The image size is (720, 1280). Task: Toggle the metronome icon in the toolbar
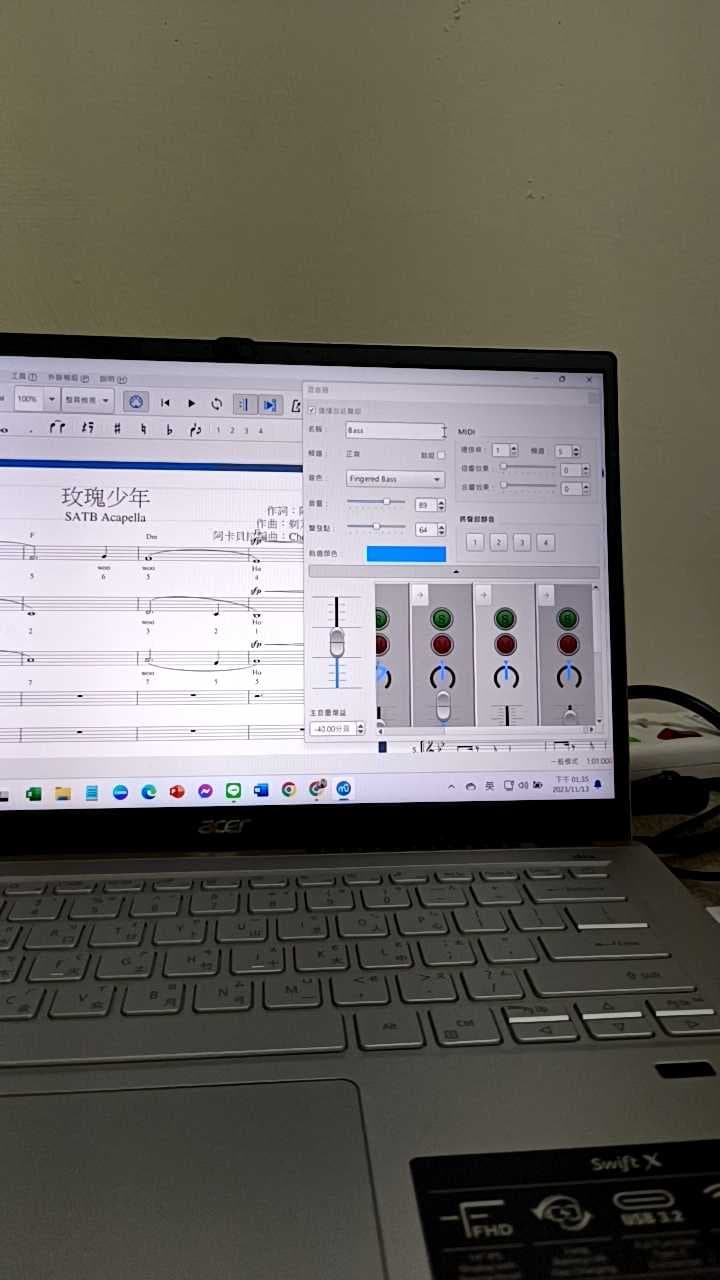tap(137, 402)
